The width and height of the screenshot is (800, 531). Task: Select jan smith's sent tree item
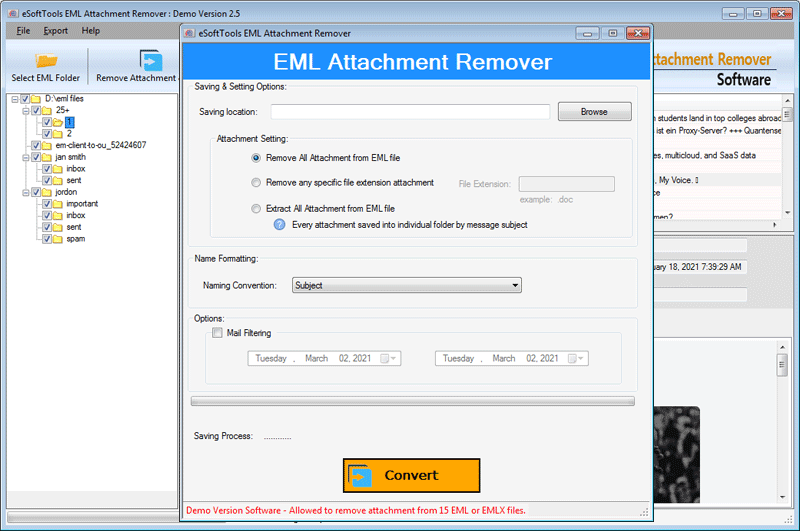(x=73, y=181)
